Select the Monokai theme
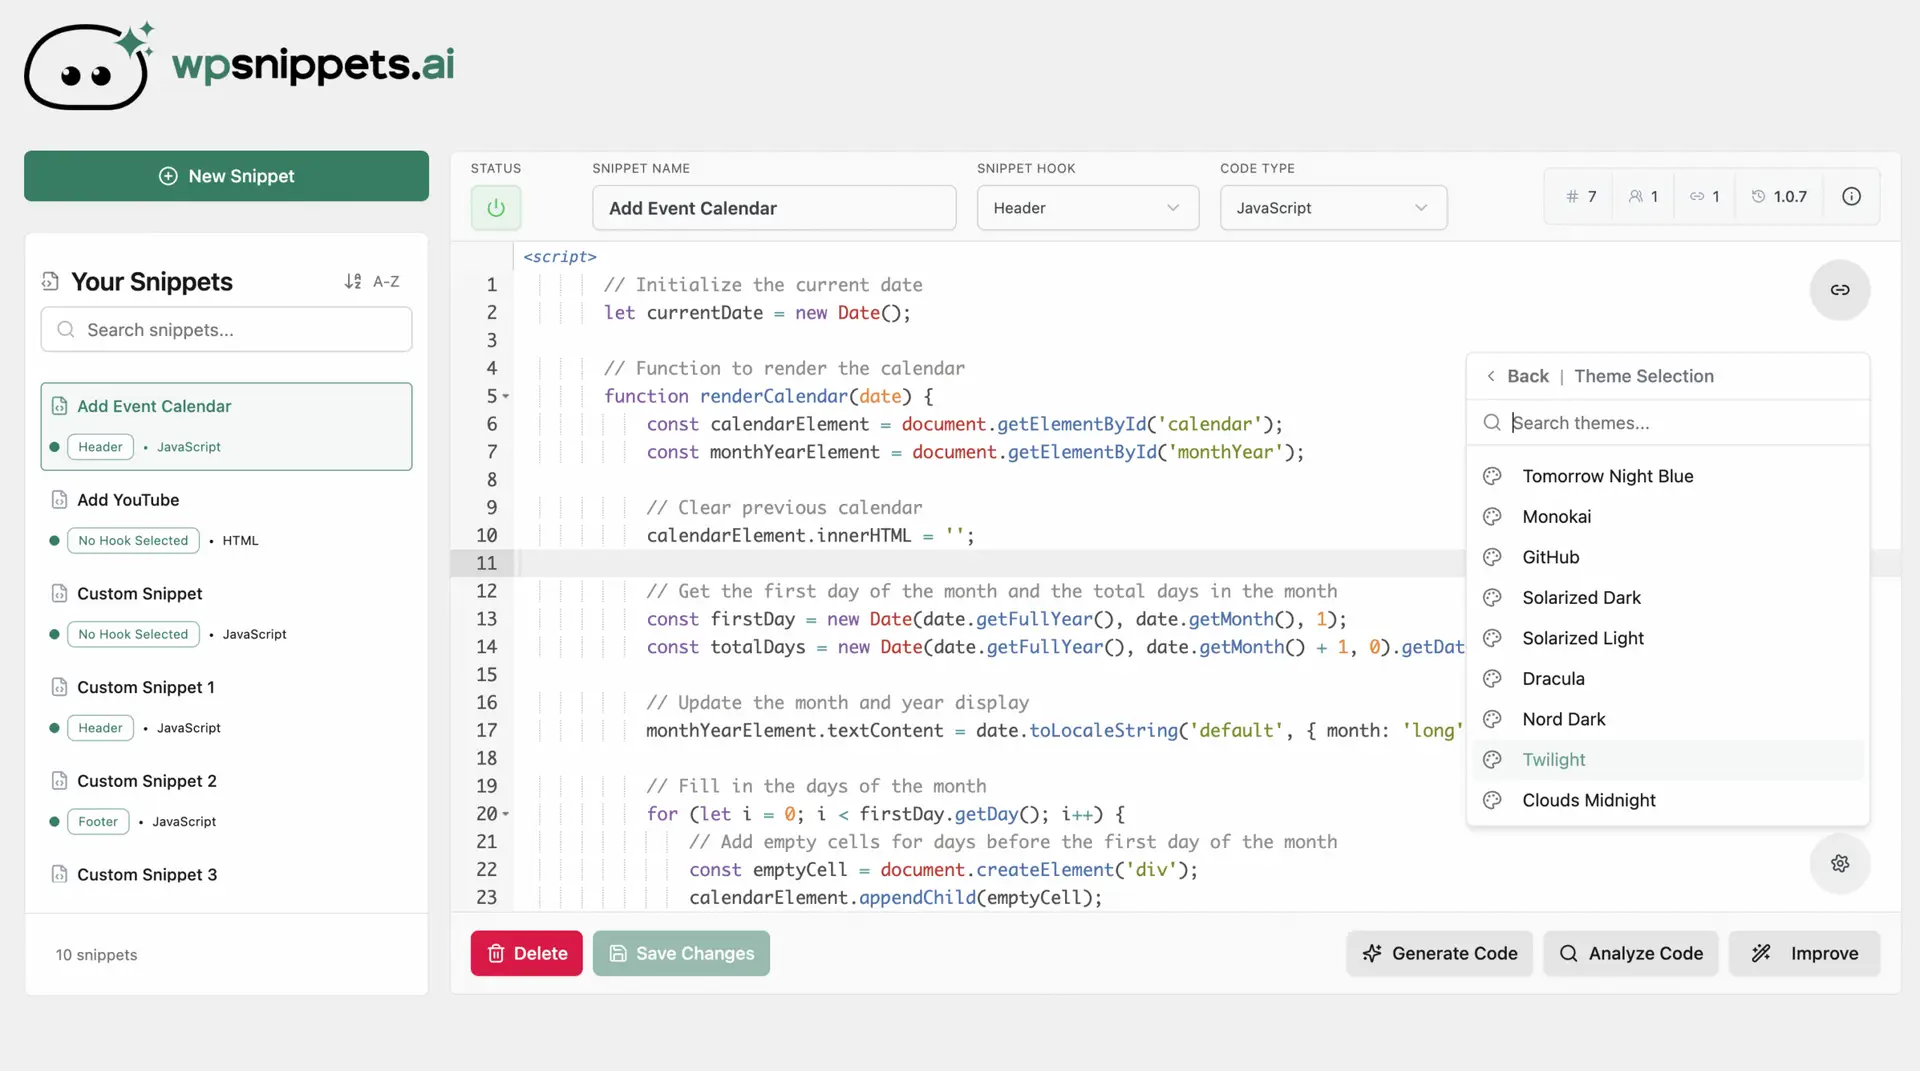 pos(1667,516)
